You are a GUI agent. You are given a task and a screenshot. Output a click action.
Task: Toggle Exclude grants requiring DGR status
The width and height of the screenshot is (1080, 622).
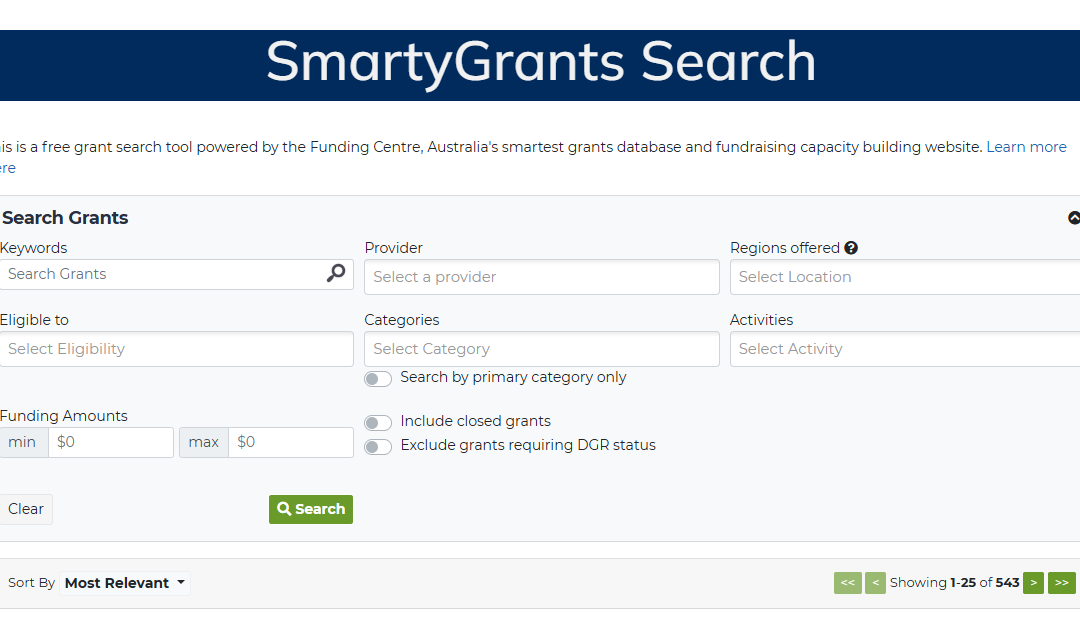(x=378, y=447)
